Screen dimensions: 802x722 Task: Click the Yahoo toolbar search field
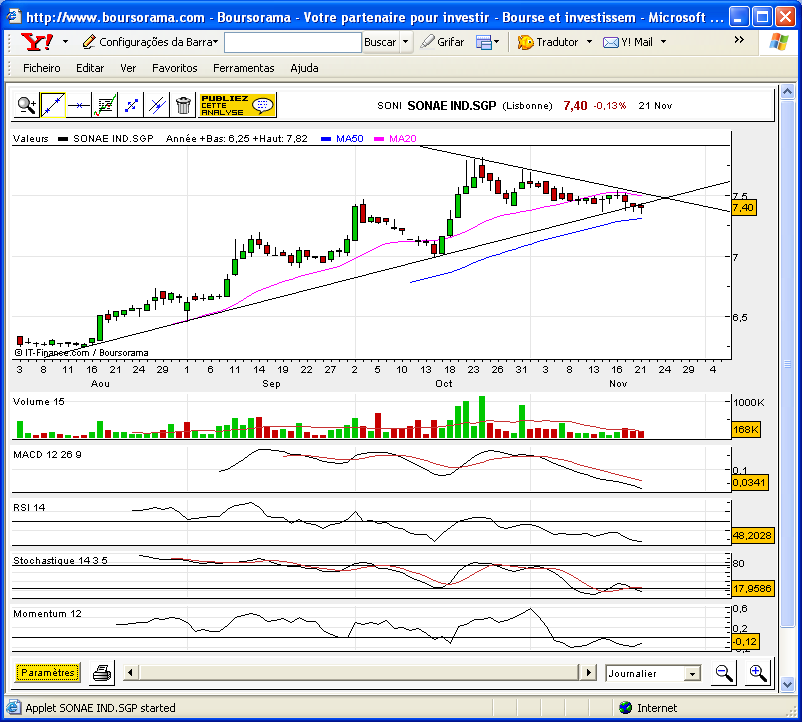tap(293, 42)
